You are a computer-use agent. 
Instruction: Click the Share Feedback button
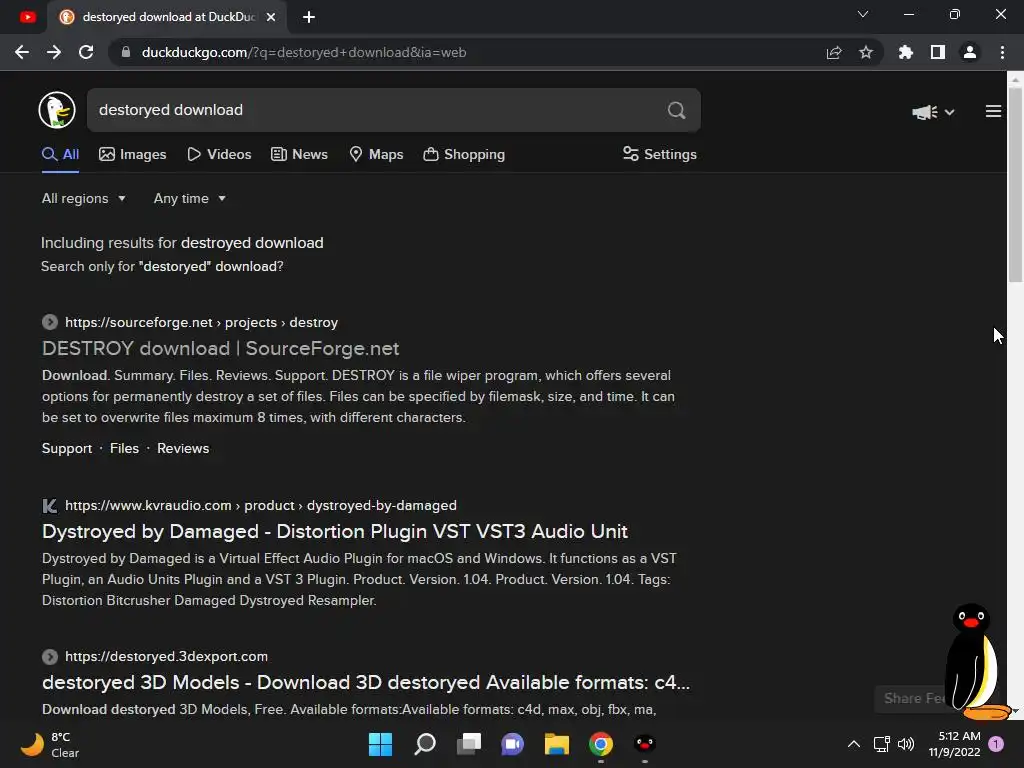tap(912, 699)
